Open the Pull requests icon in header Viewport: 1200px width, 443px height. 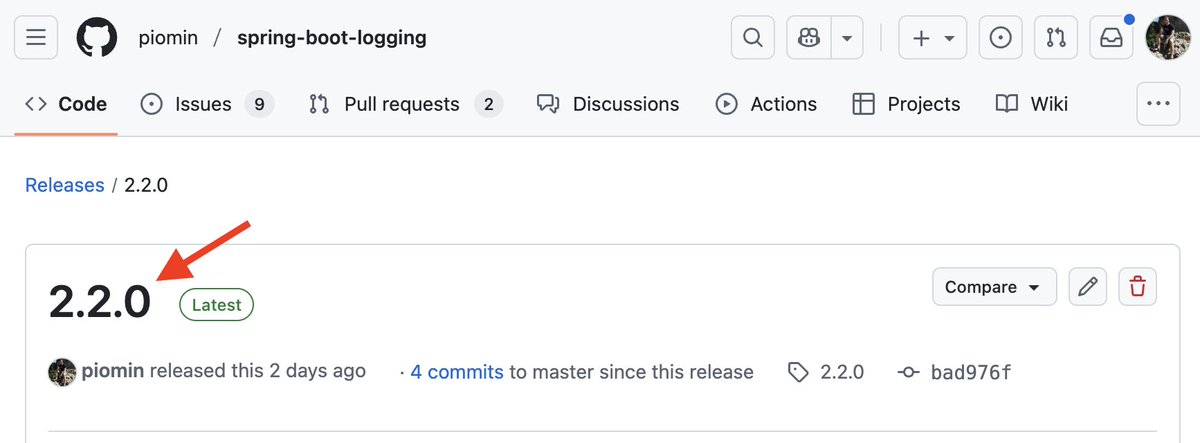click(x=1055, y=38)
